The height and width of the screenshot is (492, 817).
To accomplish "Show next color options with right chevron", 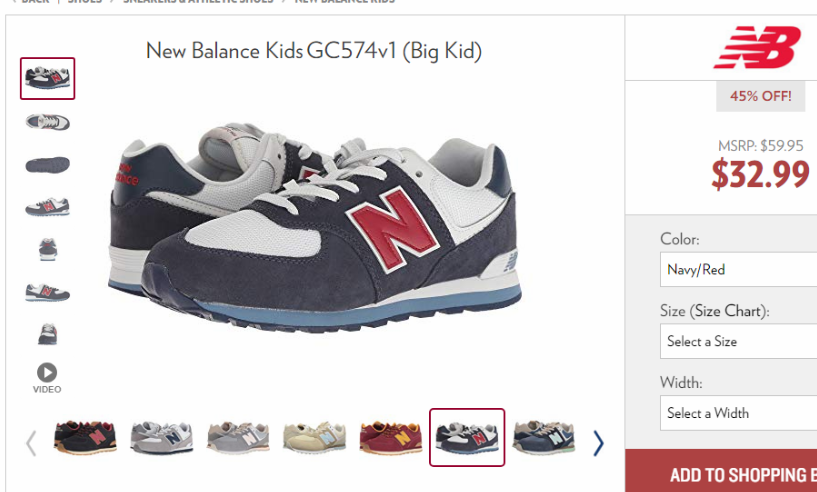I will (598, 443).
